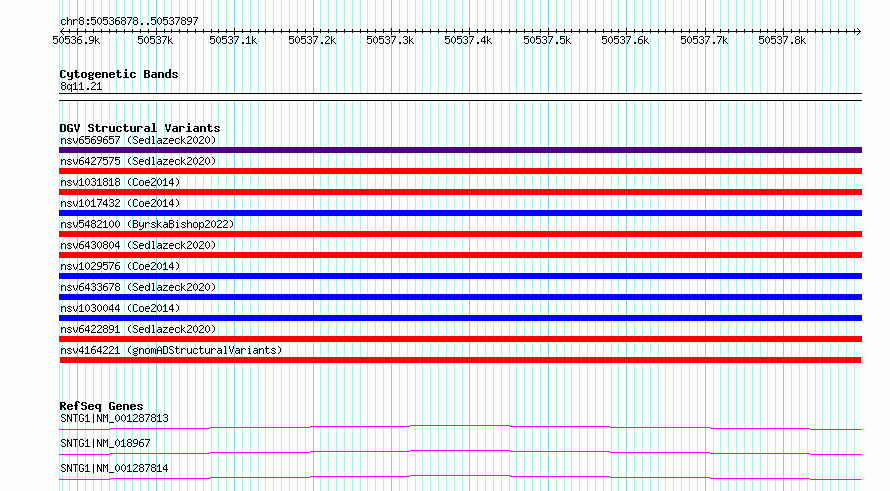Open variant label nsv6433678 (Sedlazeck2020)

coord(138,287)
